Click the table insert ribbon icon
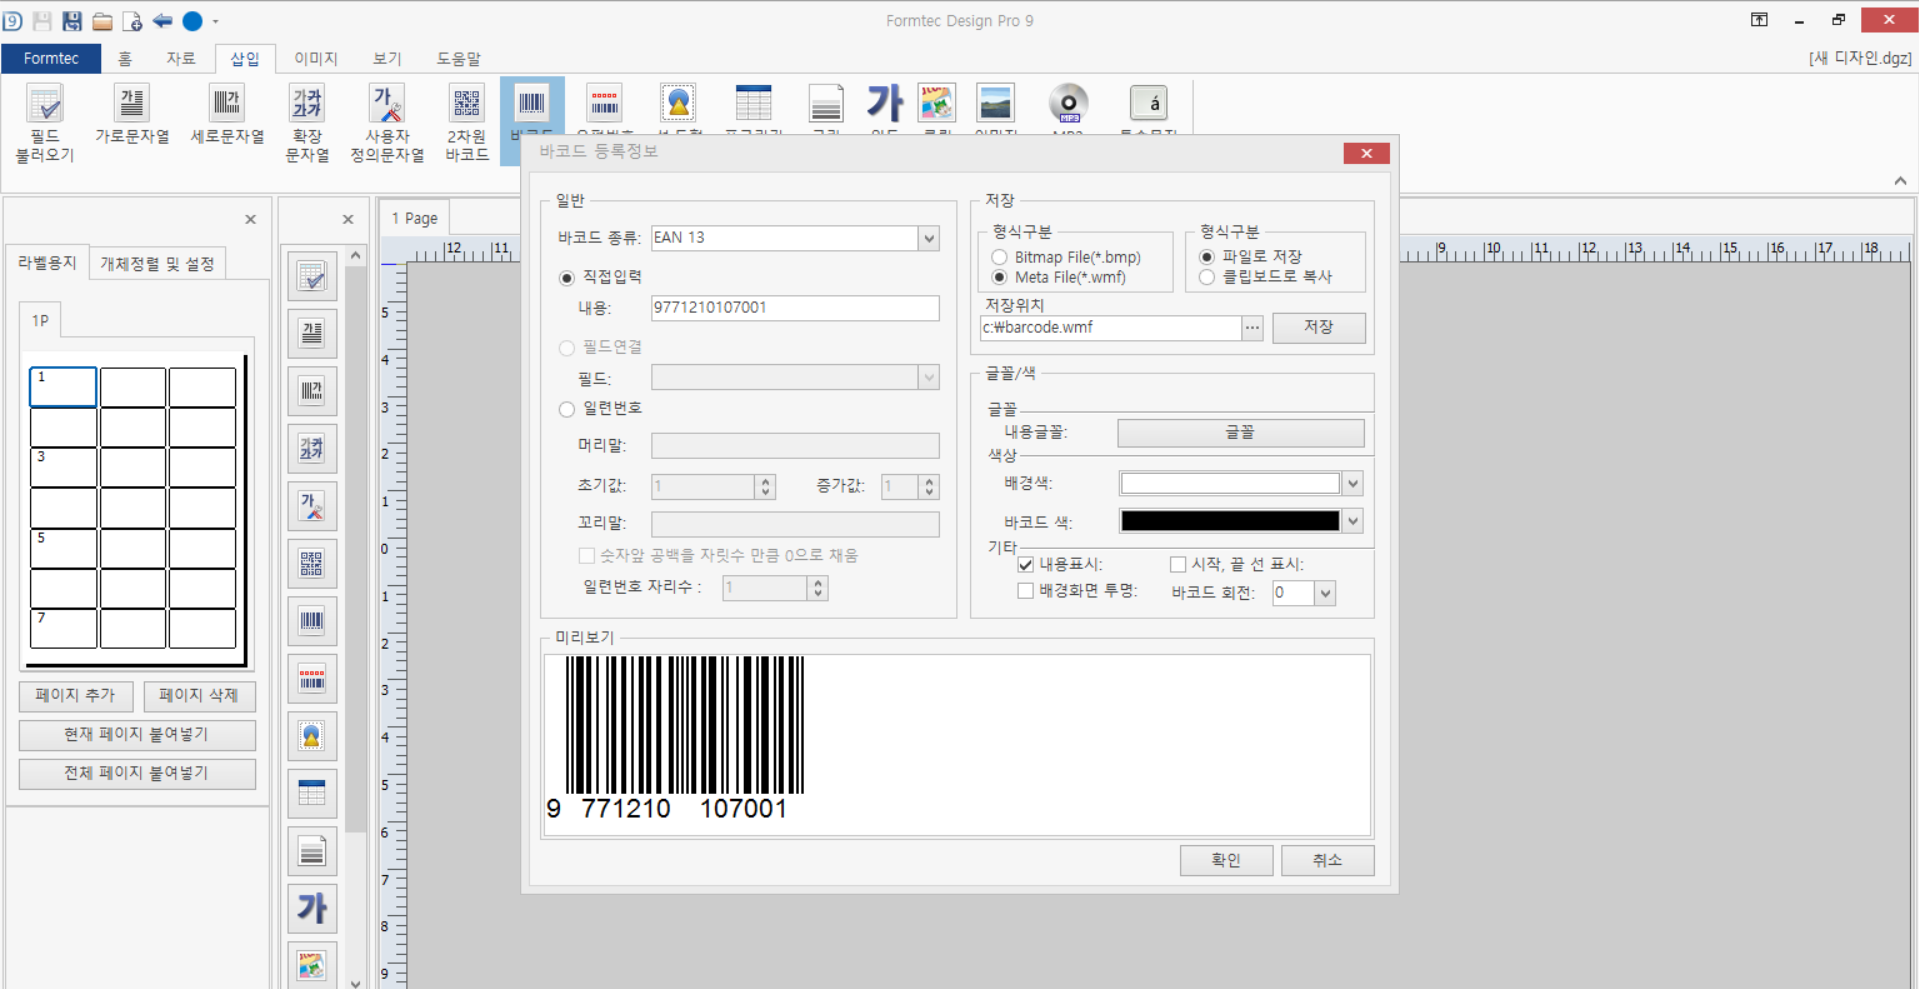Image resolution: width=1919 pixels, height=989 pixels. tap(753, 104)
